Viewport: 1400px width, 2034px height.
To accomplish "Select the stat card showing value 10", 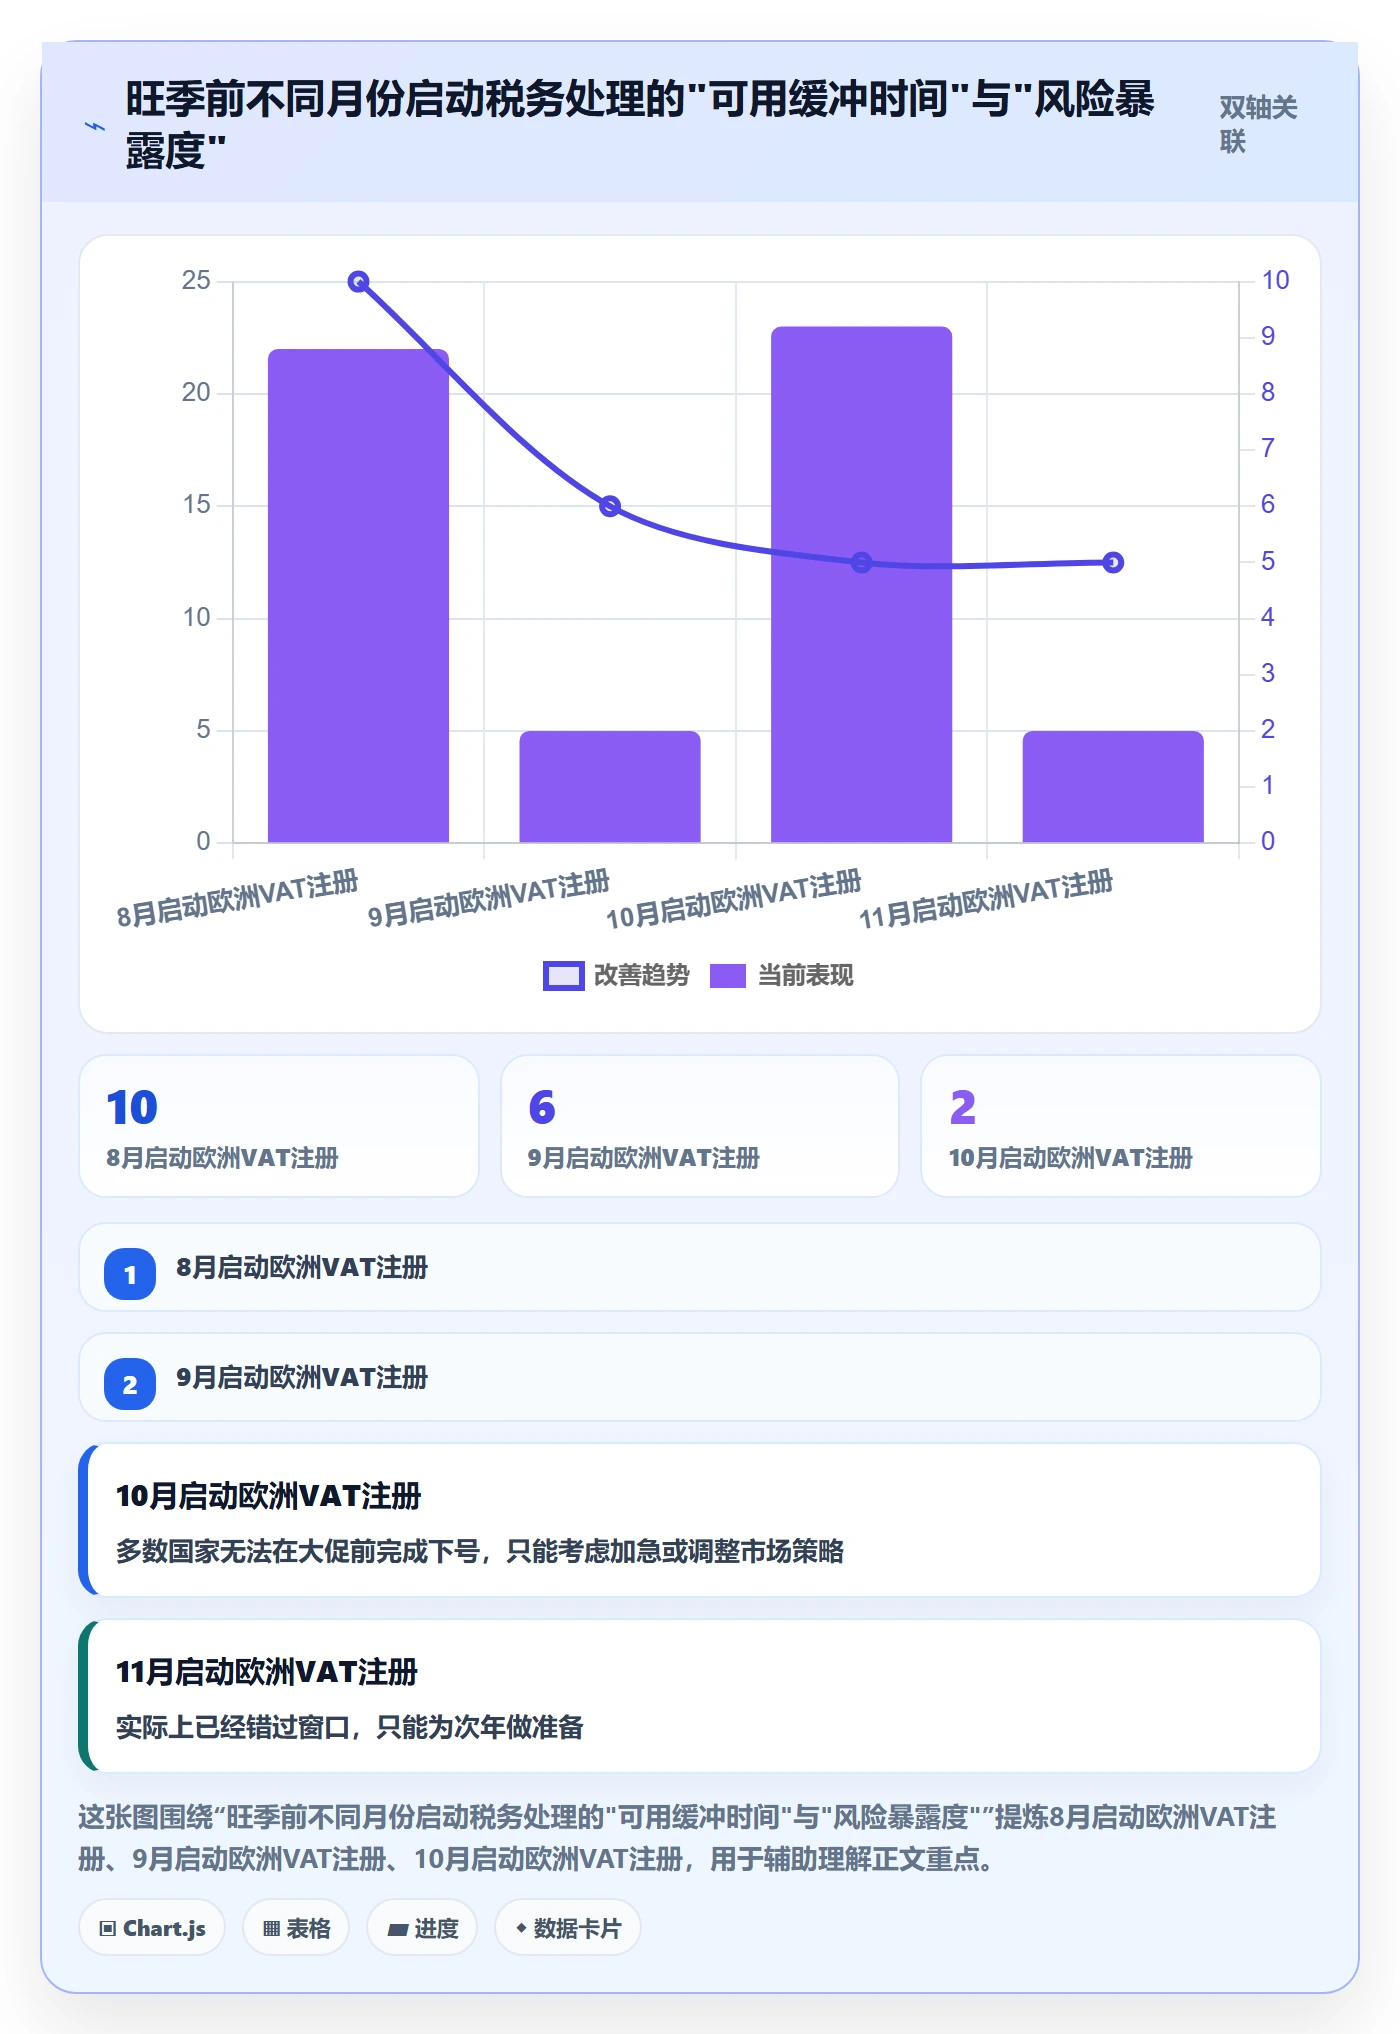I will (279, 1126).
